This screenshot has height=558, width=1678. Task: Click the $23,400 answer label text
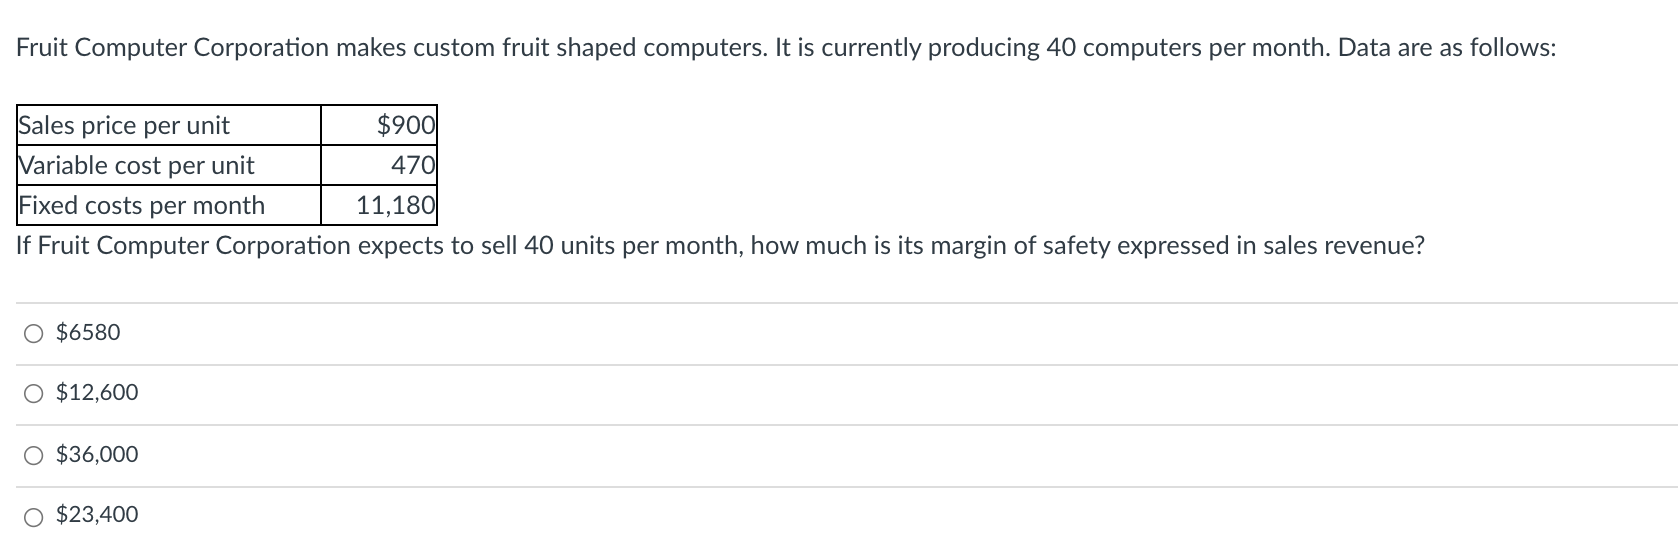[97, 515]
